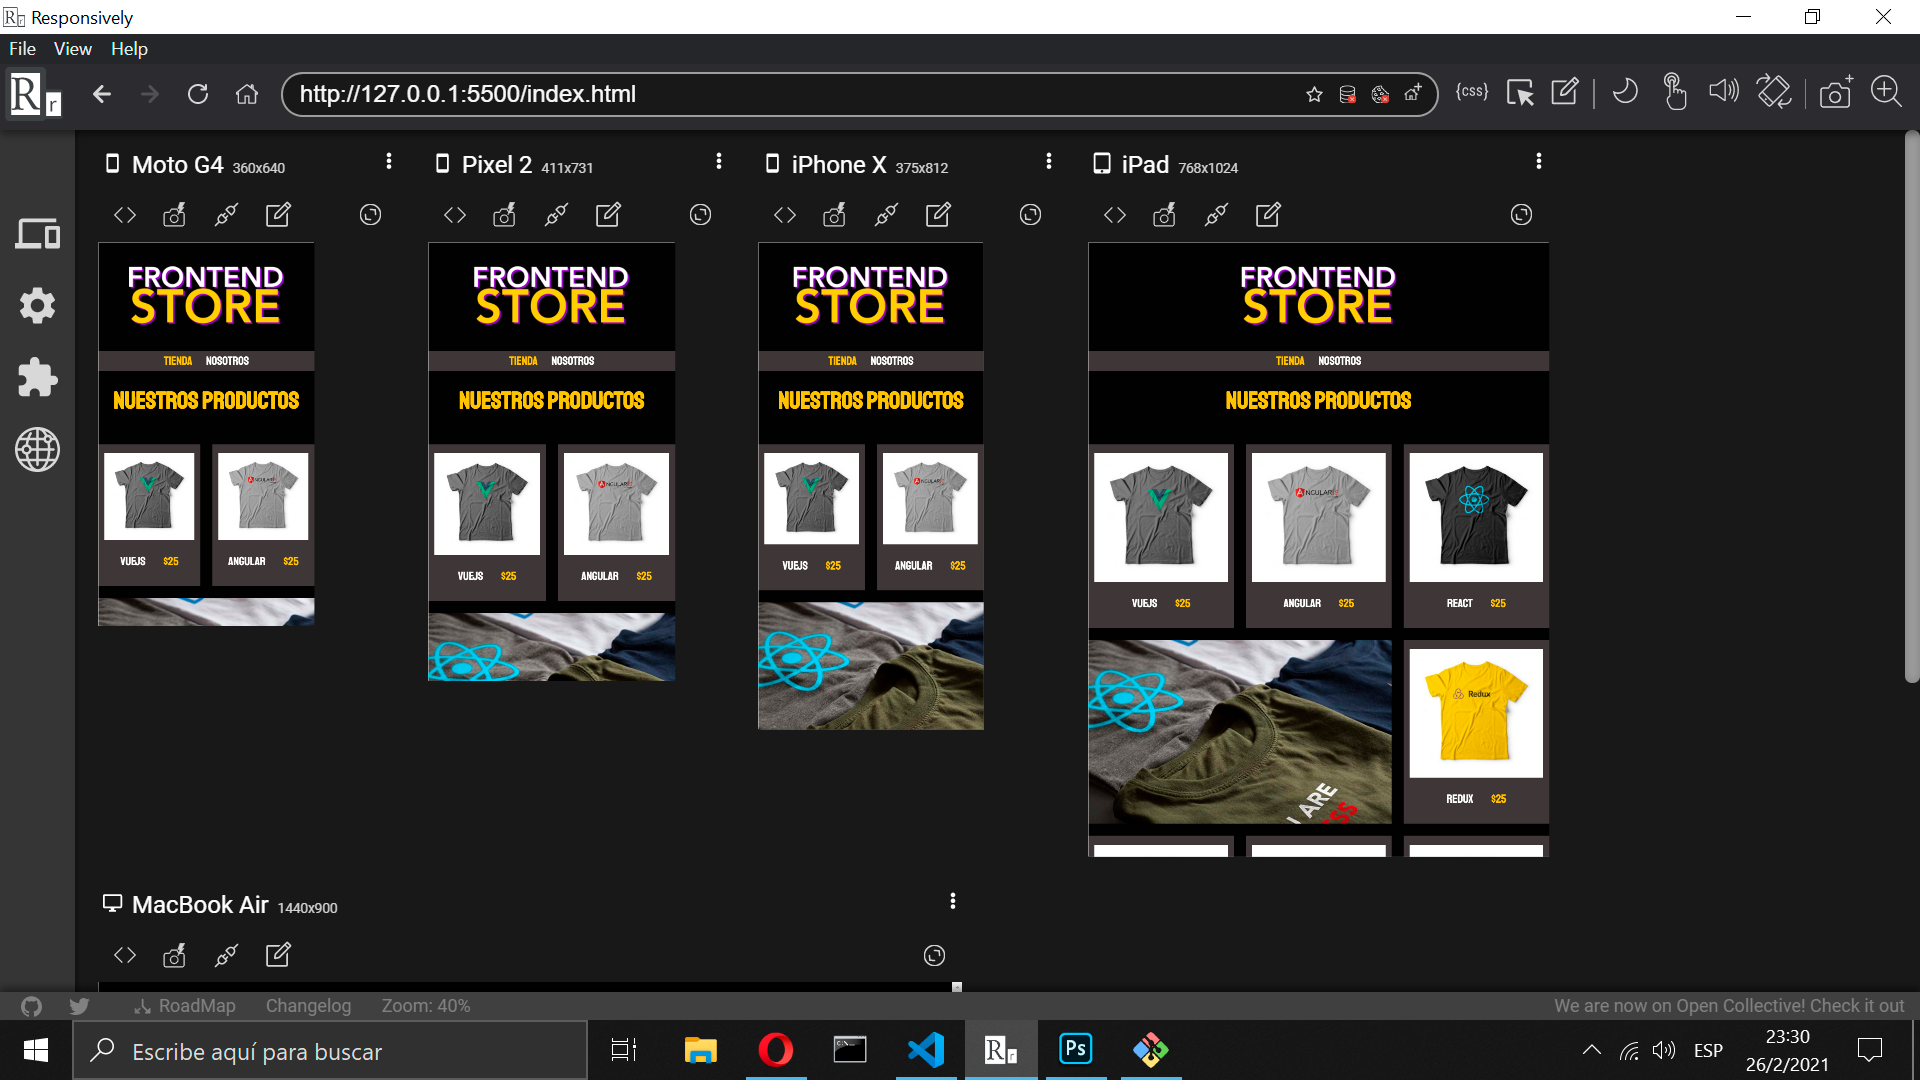Enable touch simulation mode

(1675, 91)
